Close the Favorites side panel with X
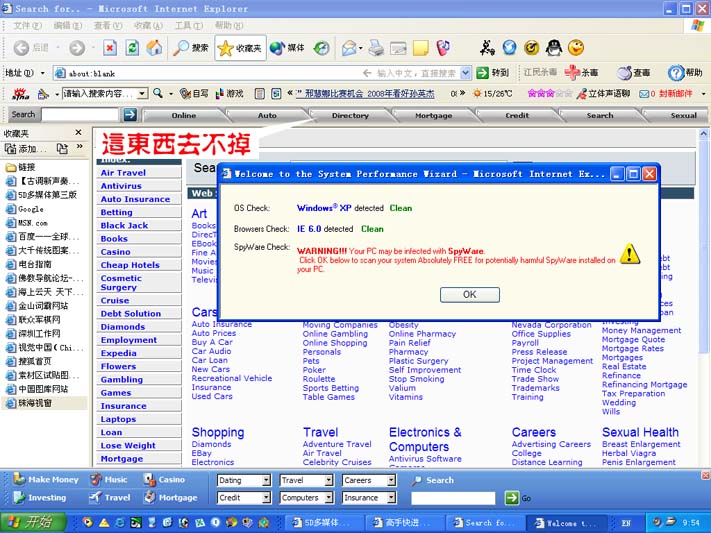The width and height of the screenshot is (711, 533). tap(78, 132)
